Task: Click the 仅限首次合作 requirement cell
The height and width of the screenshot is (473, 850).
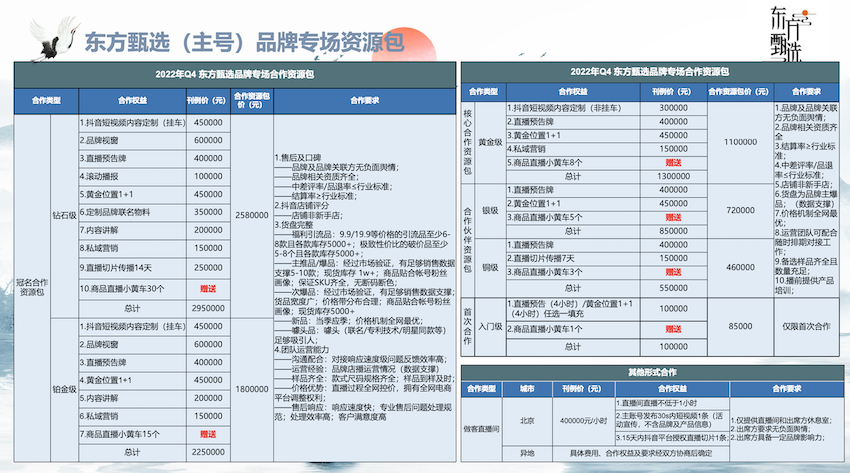Action: pyautogui.click(x=808, y=327)
